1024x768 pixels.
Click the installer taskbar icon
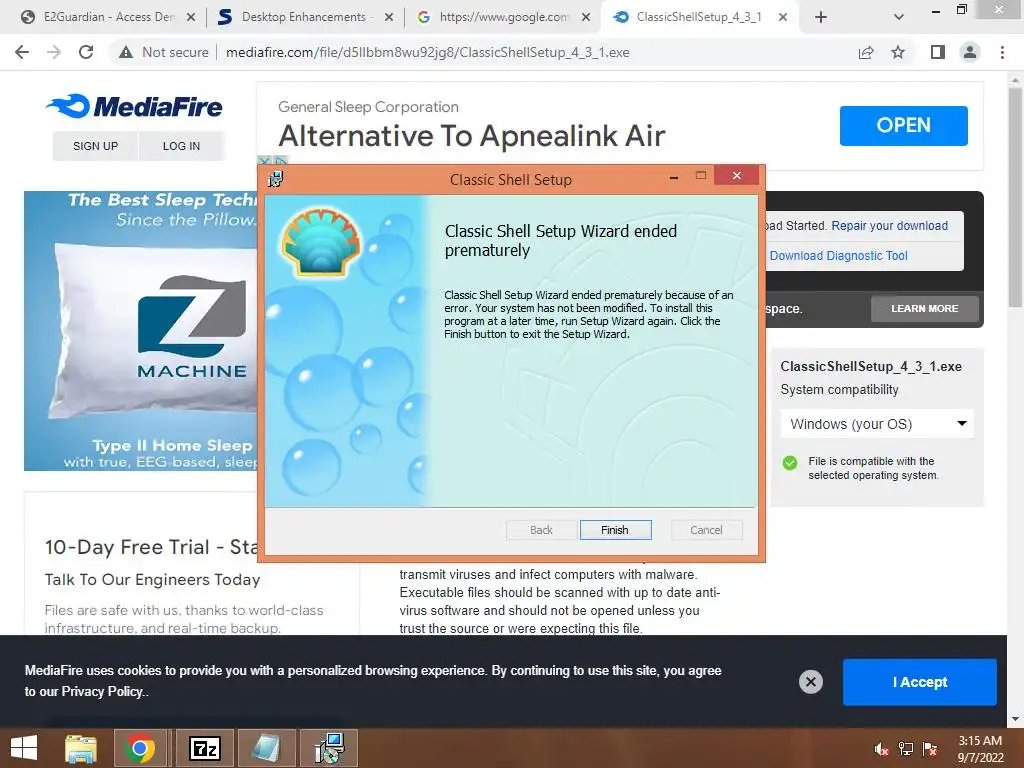(x=329, y=748)
